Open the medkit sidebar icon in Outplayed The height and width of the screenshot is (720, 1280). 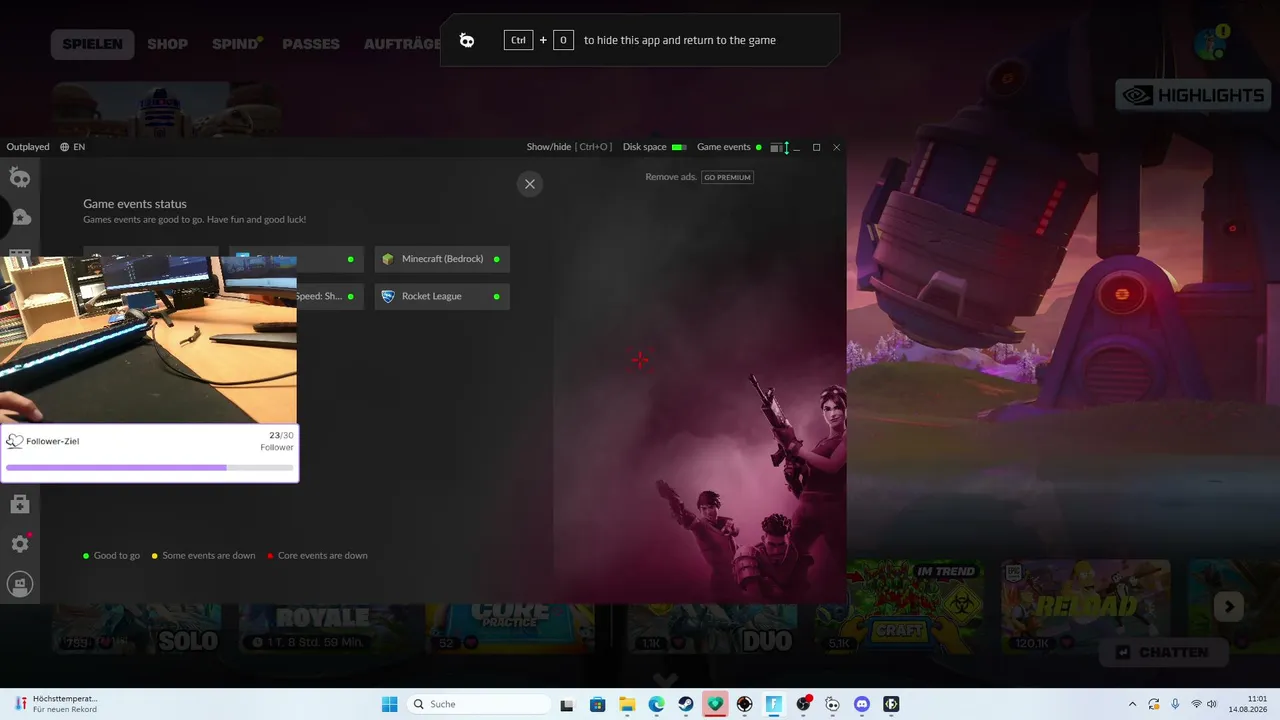[20, 505]
